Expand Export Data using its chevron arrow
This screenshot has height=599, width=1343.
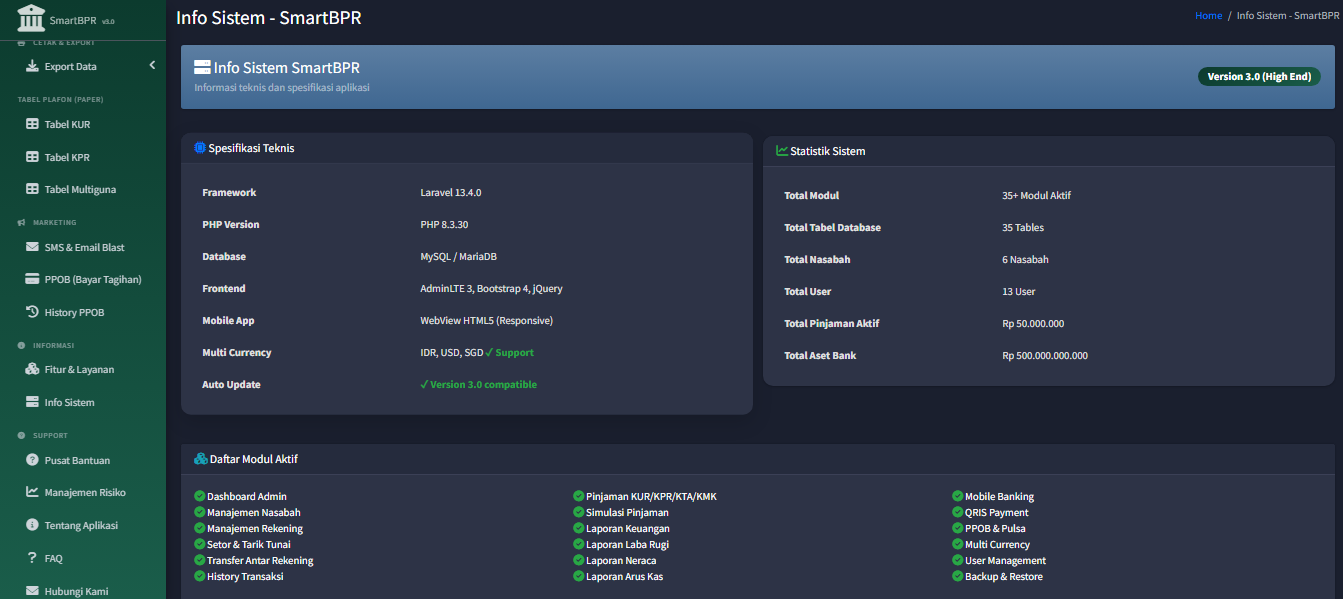click(x=152, y=66)
